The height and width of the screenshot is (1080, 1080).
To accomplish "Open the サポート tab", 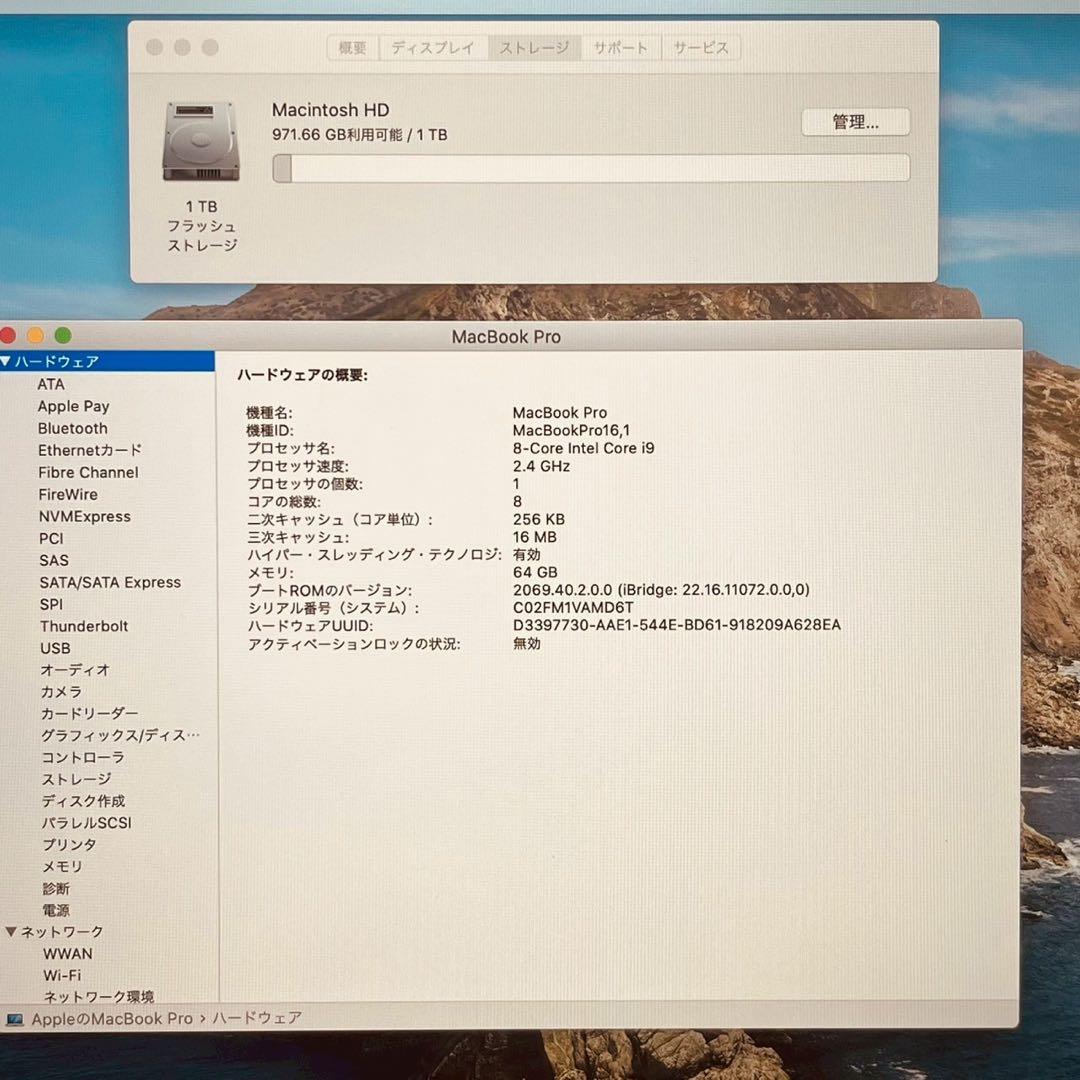I will point(620,48).
